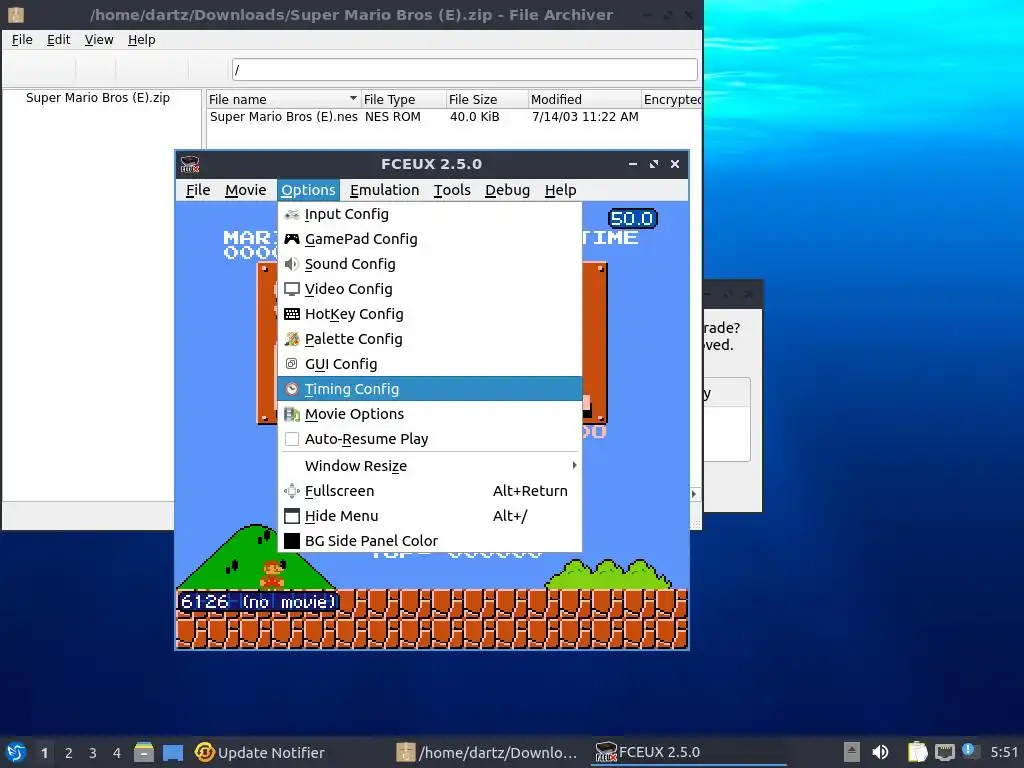This screenshot has height=768, width=1024.
Task: Click the Modified column header
Action: click(x=584, y=99)
